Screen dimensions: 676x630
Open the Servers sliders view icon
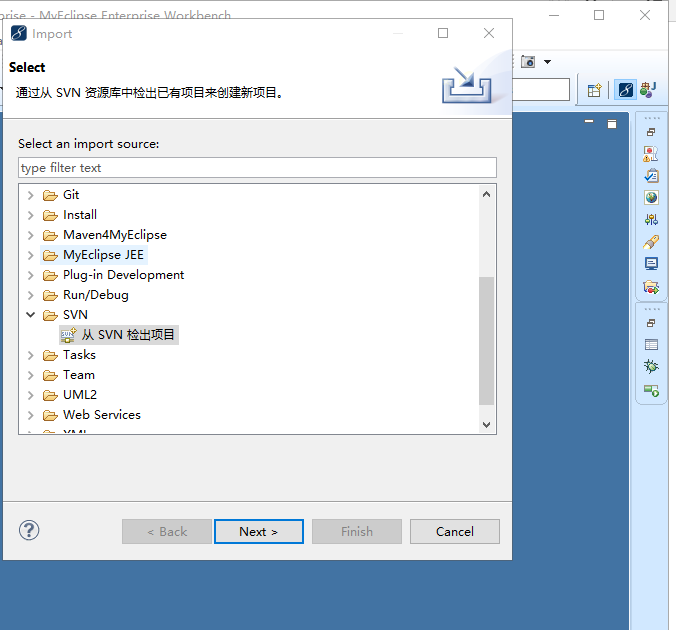coord(651,219)
